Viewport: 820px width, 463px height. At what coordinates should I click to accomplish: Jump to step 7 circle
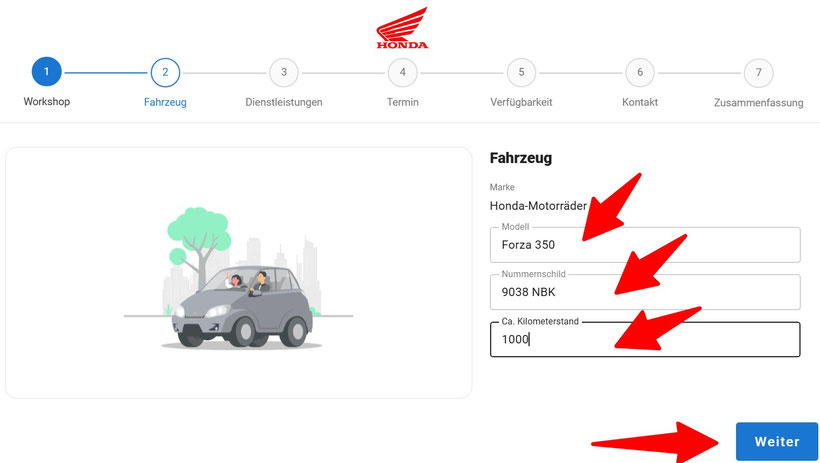(x=759, y=72)
